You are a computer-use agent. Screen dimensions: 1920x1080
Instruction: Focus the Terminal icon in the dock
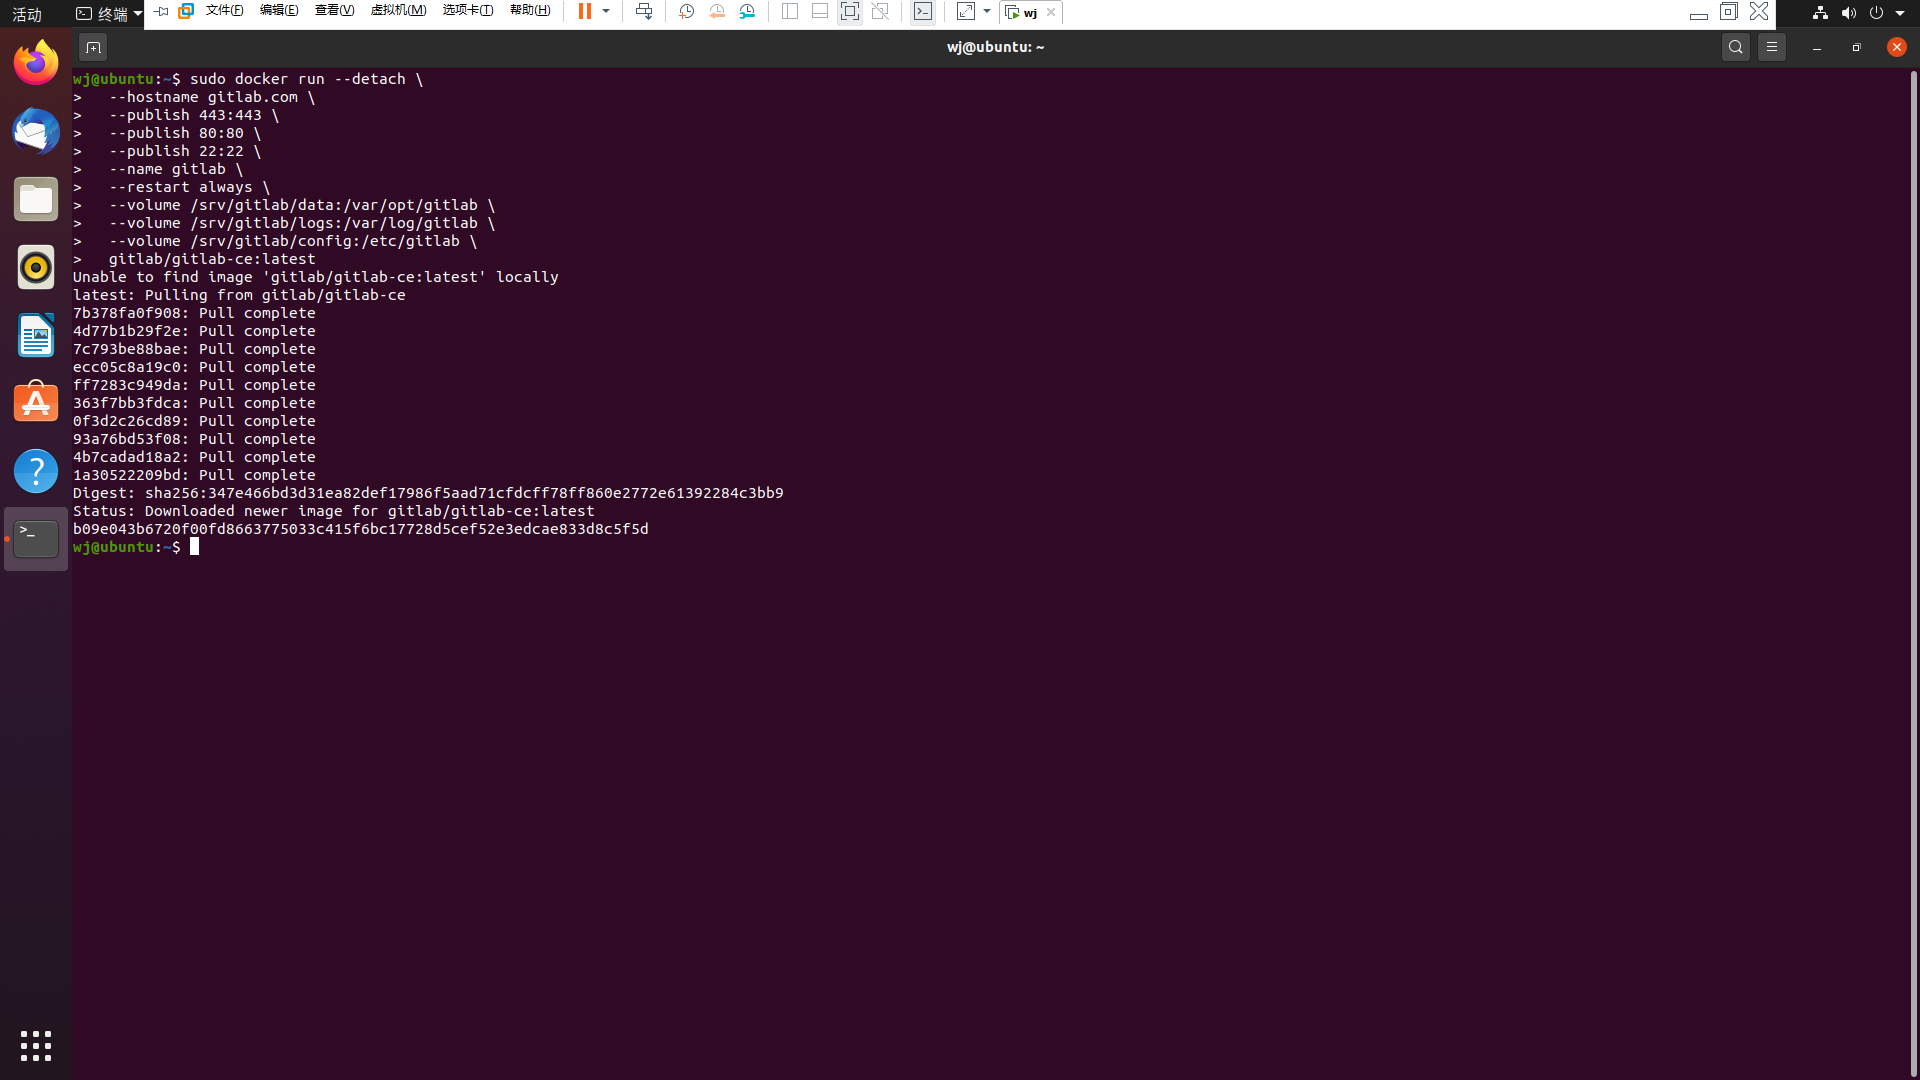36,539
